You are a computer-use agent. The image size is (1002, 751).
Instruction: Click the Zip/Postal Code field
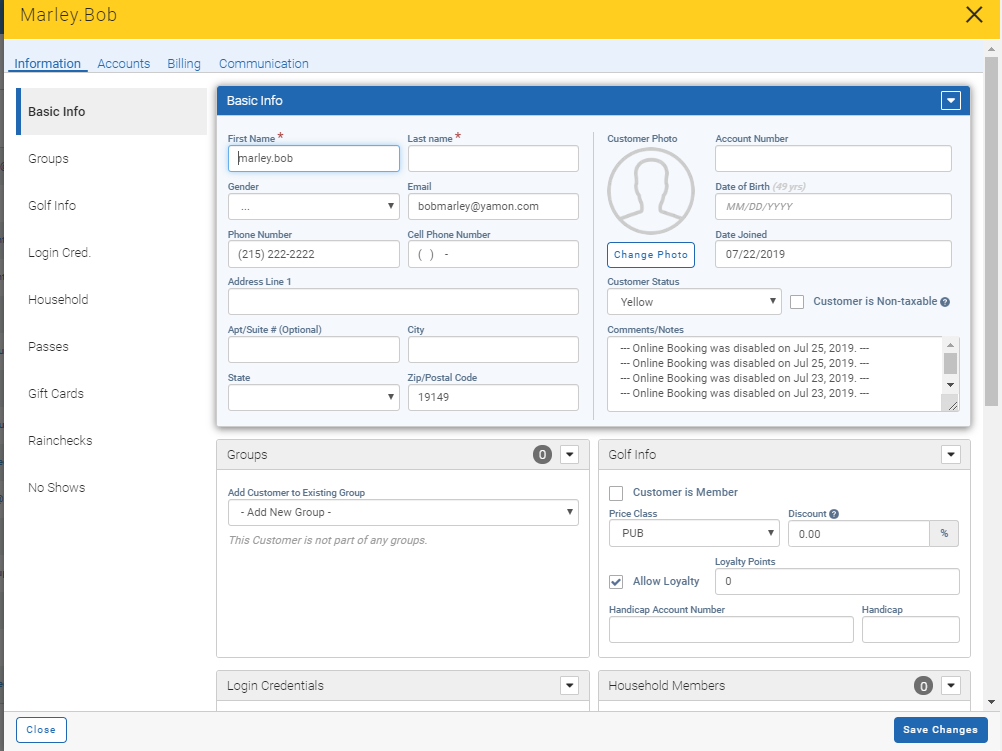[x=493, y=398]
